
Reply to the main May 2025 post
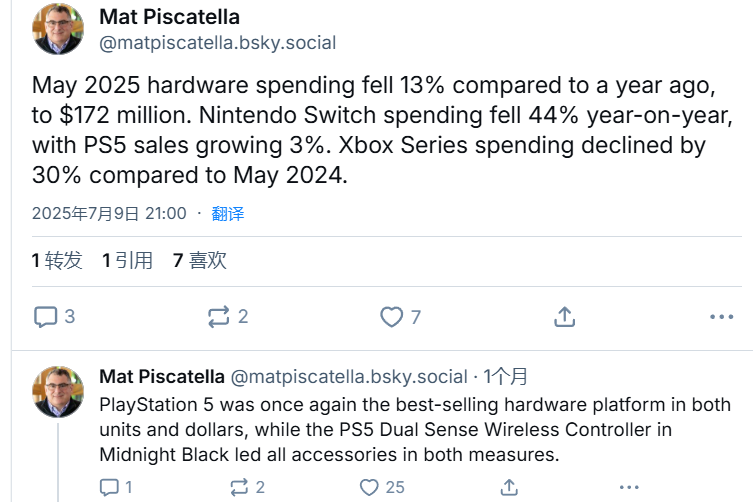[x=46, y=317]
